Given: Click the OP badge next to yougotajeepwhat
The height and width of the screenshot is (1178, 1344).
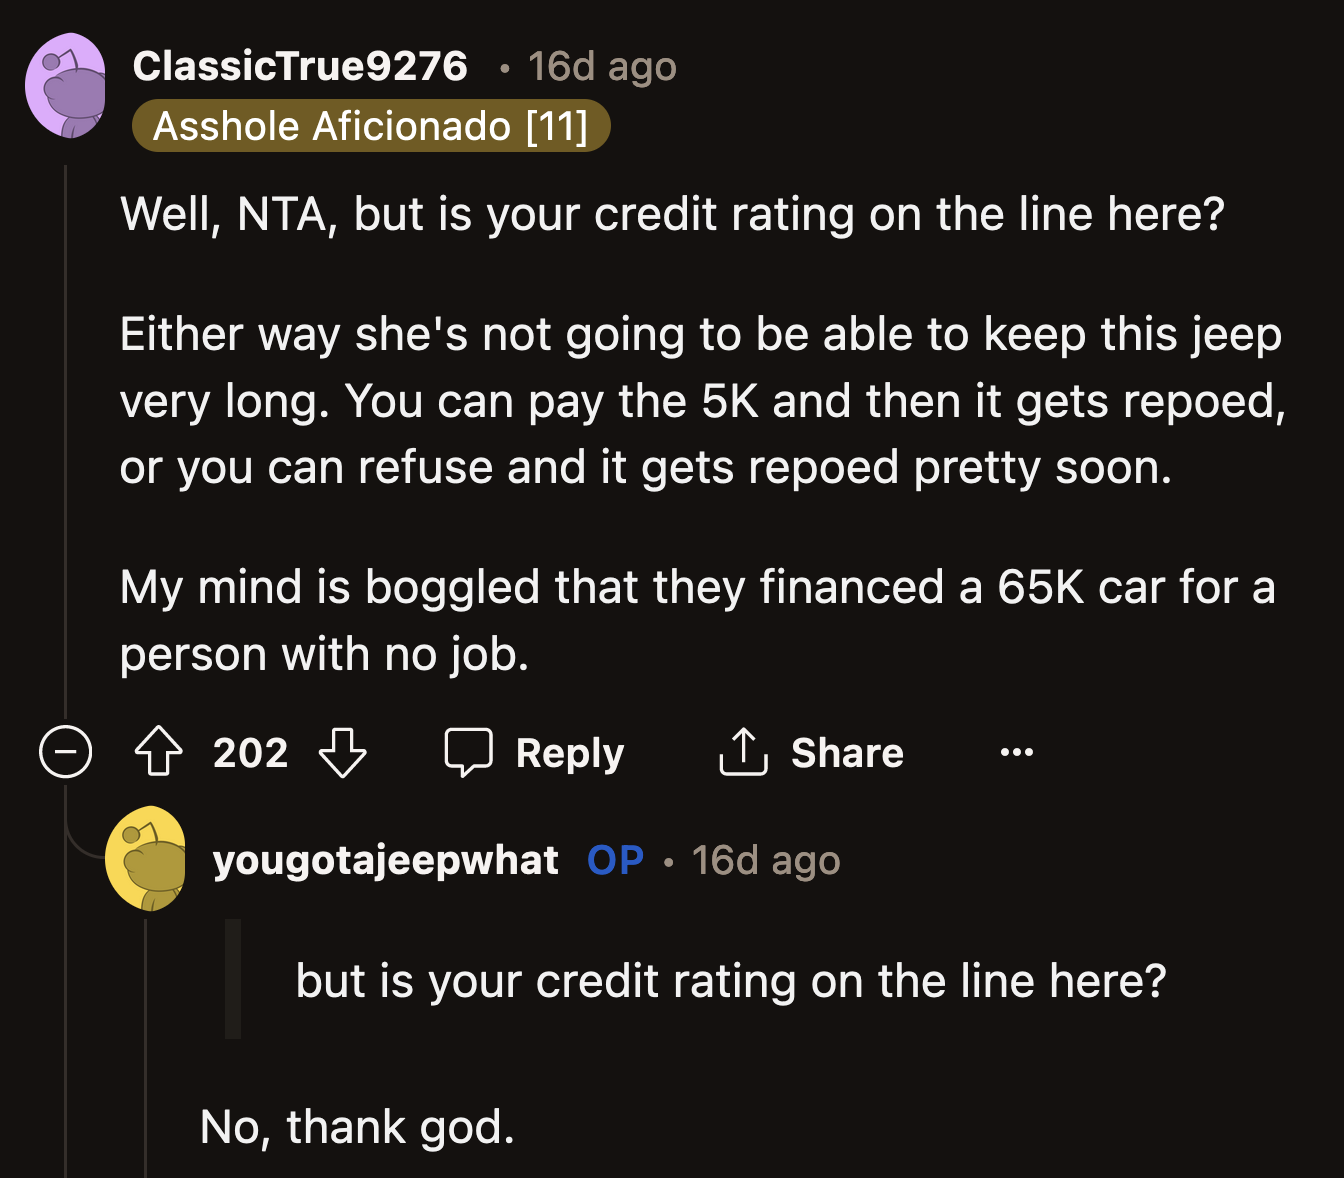Looking at the screenshot, I should [x=614, y=860].
